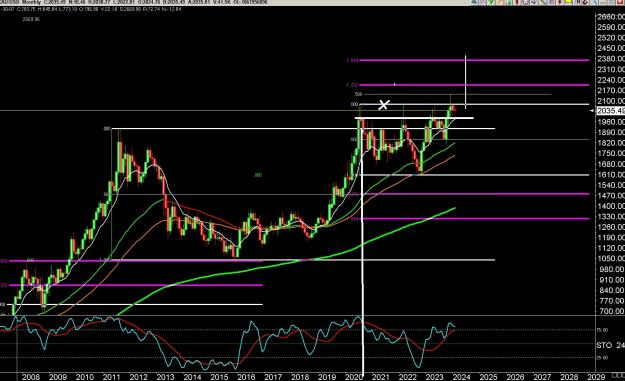Click the 1750.00 price axis label

pos(611,153)
